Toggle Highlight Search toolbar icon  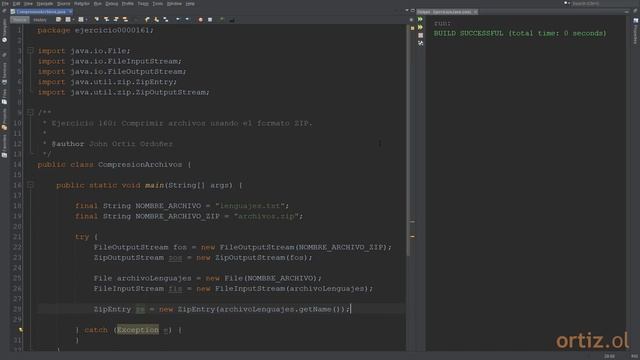[125, 19]
